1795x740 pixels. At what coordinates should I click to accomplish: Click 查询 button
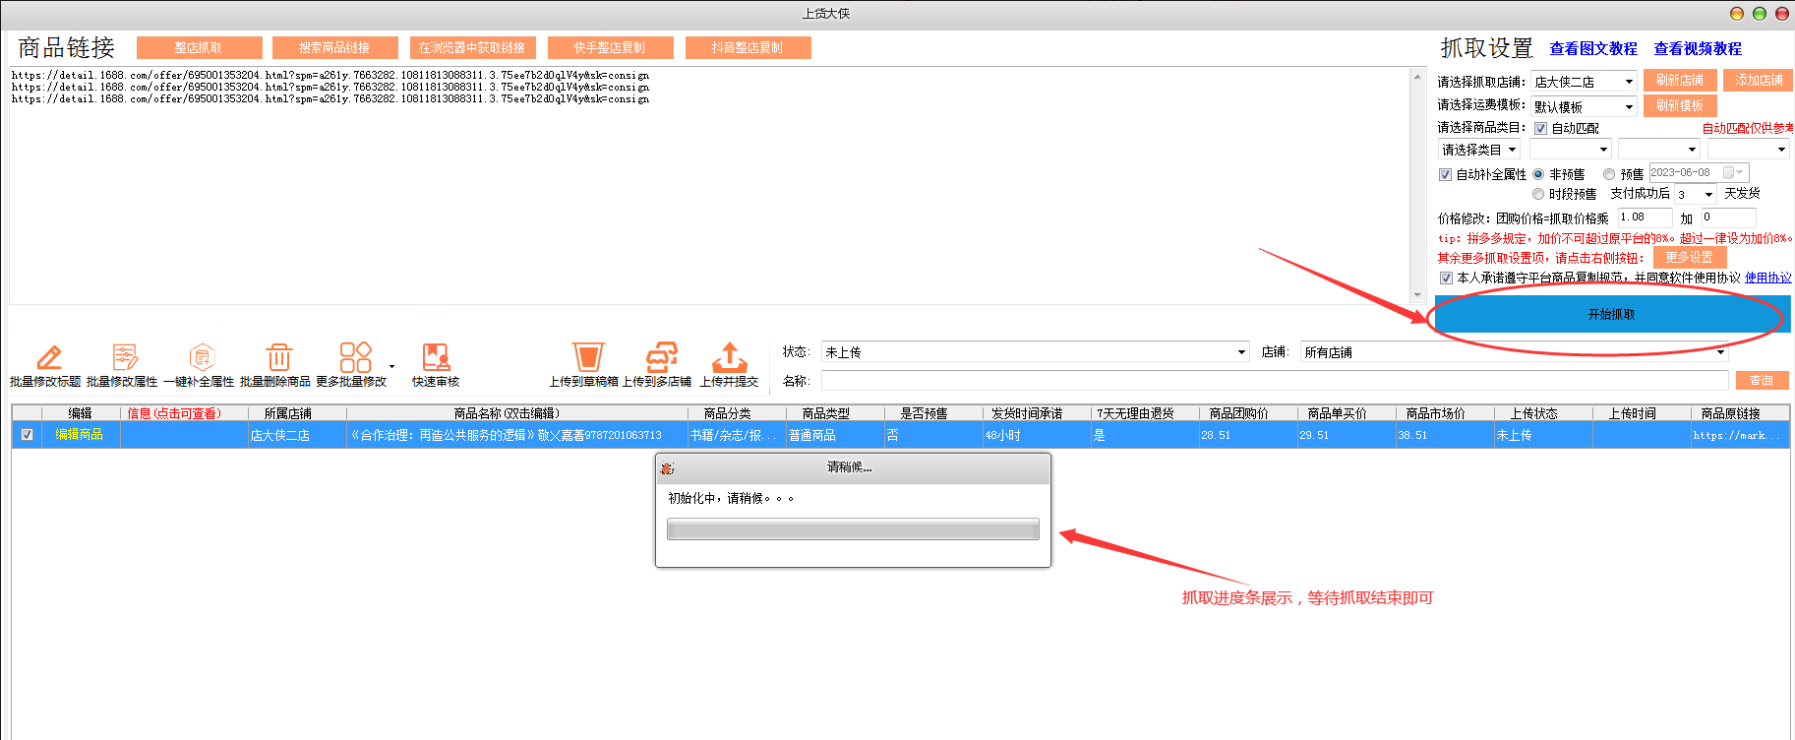pyautogui.click(x=1762, y=381)
